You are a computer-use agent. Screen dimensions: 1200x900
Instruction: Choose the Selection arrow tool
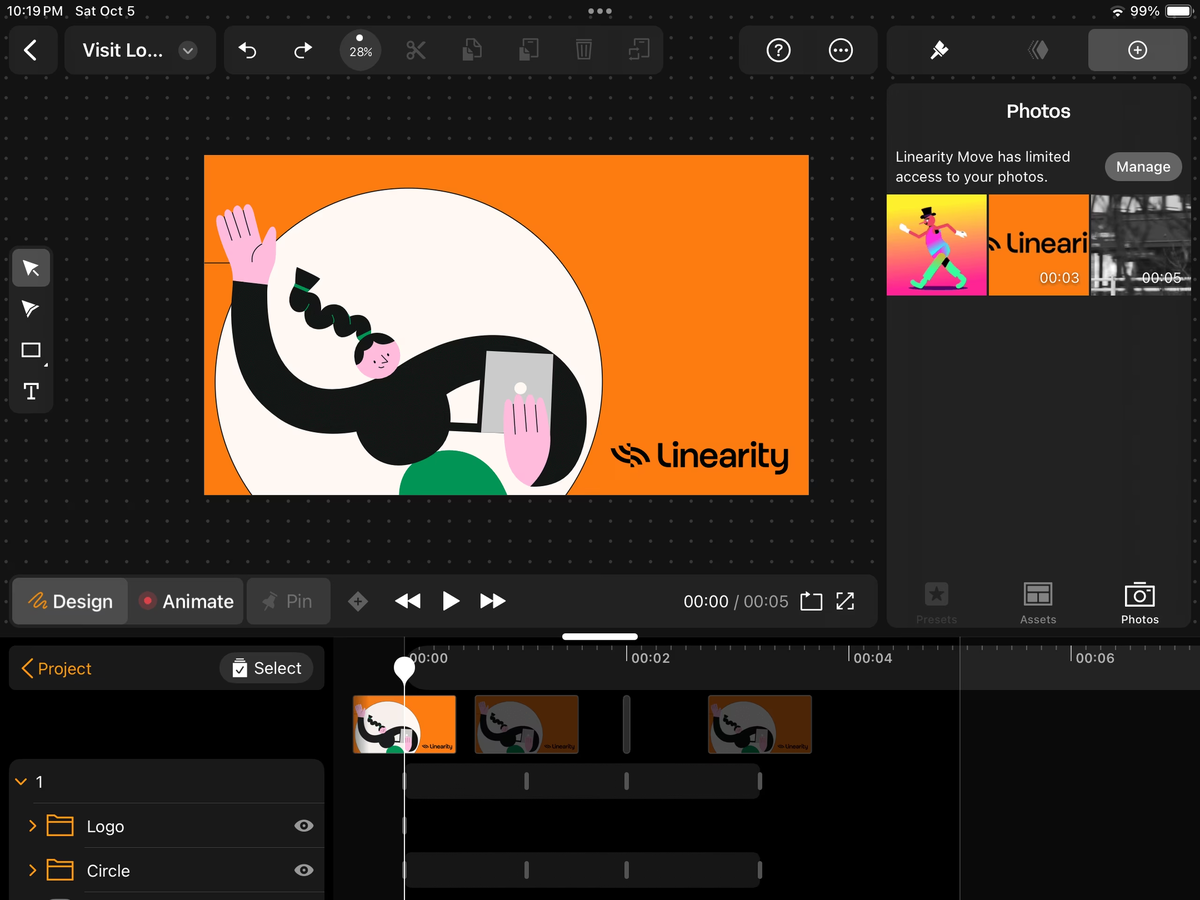click(31, 268)
